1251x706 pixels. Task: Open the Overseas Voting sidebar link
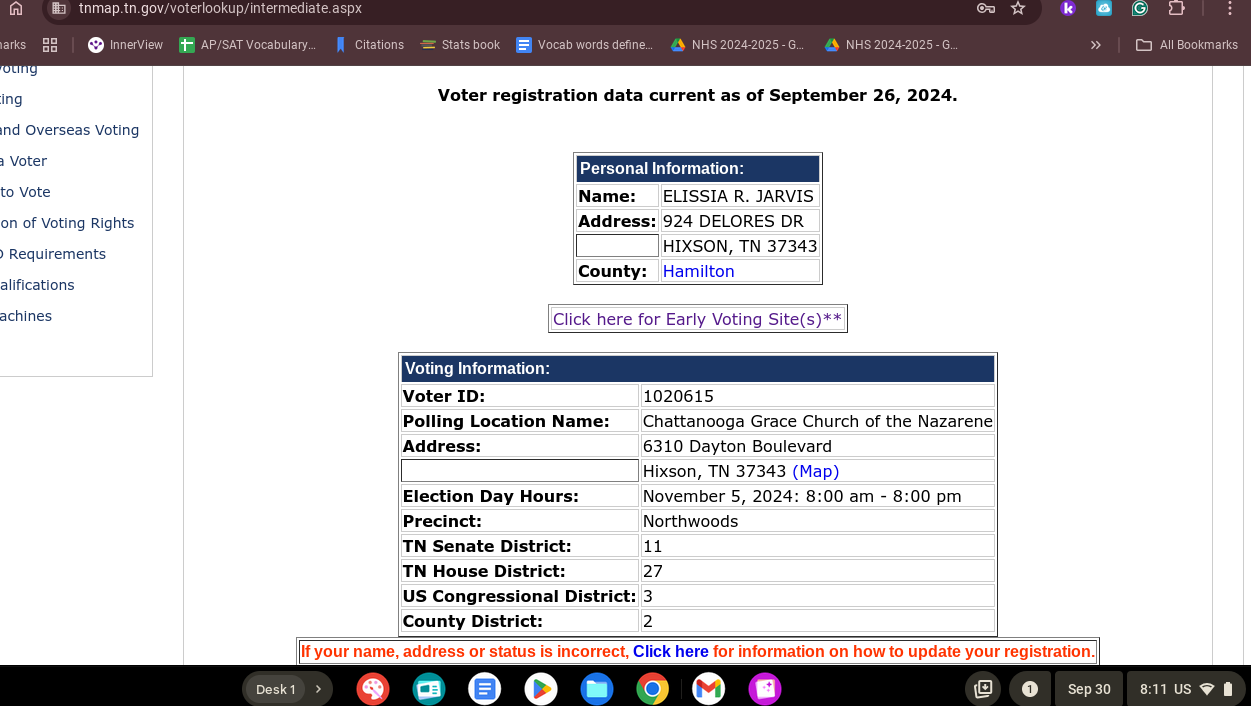coord(69,130)
